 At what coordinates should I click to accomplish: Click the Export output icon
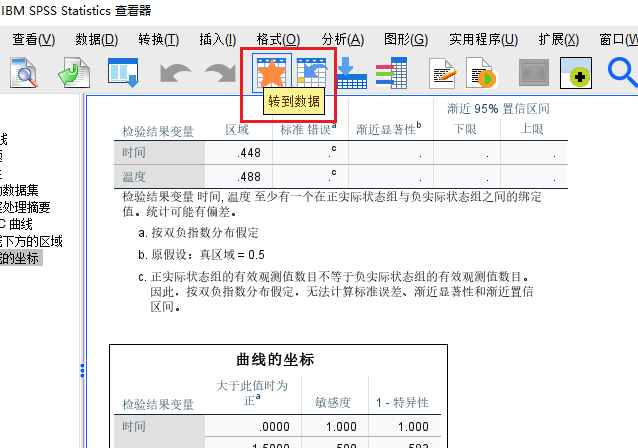coord(74,73)
